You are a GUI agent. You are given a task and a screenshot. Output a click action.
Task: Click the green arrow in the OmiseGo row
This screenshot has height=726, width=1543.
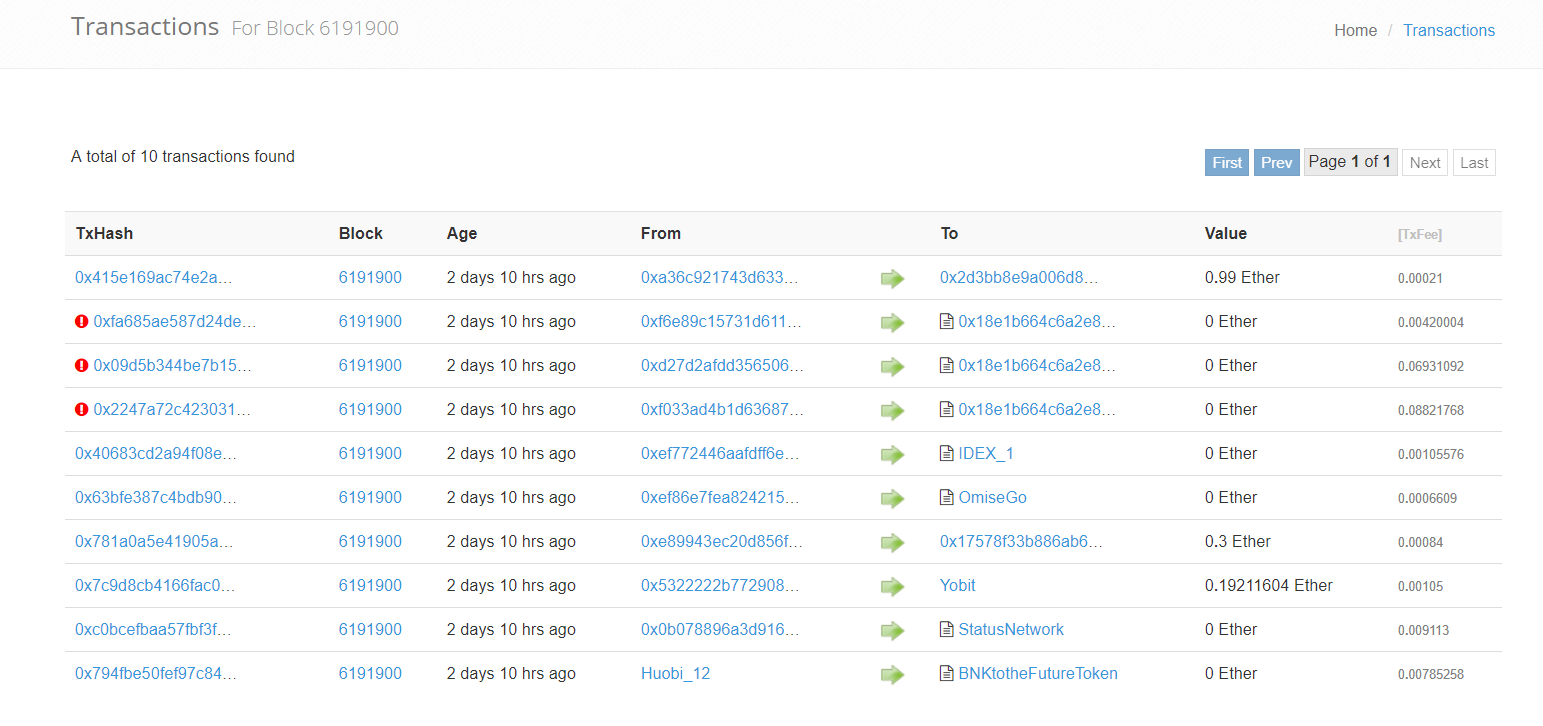pyautogui.click(x=892, y=499)
